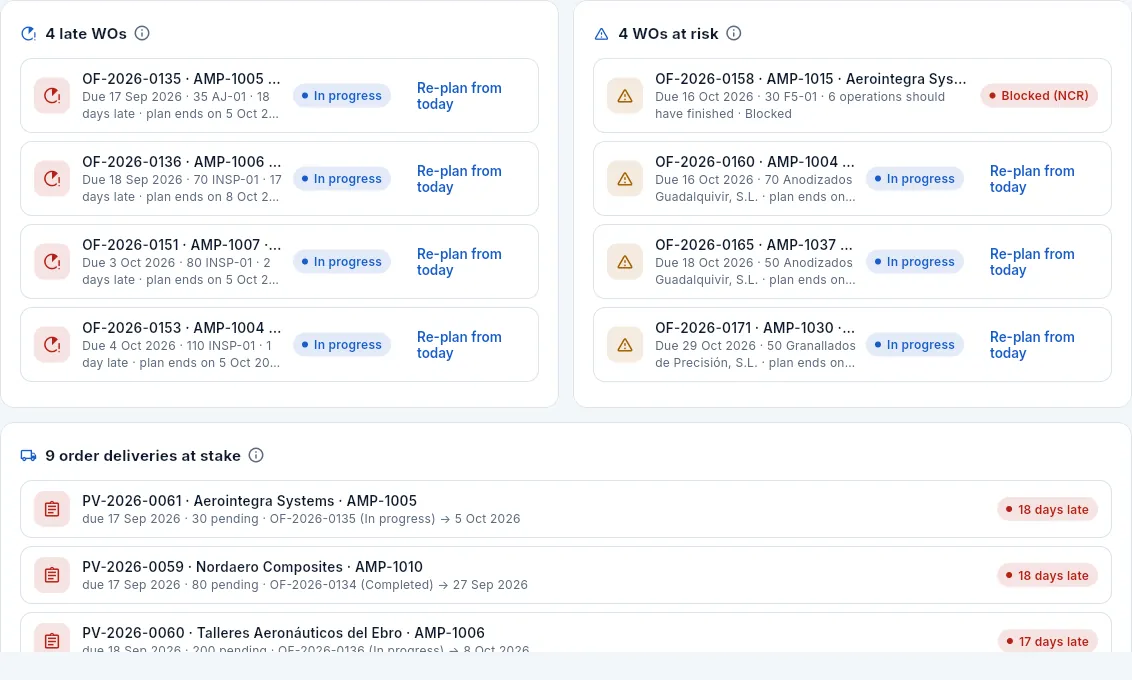Click the warning triangle icon for OF-2026-0158
Viewport: 1132px width, 680px height.
tap(625, 96)
